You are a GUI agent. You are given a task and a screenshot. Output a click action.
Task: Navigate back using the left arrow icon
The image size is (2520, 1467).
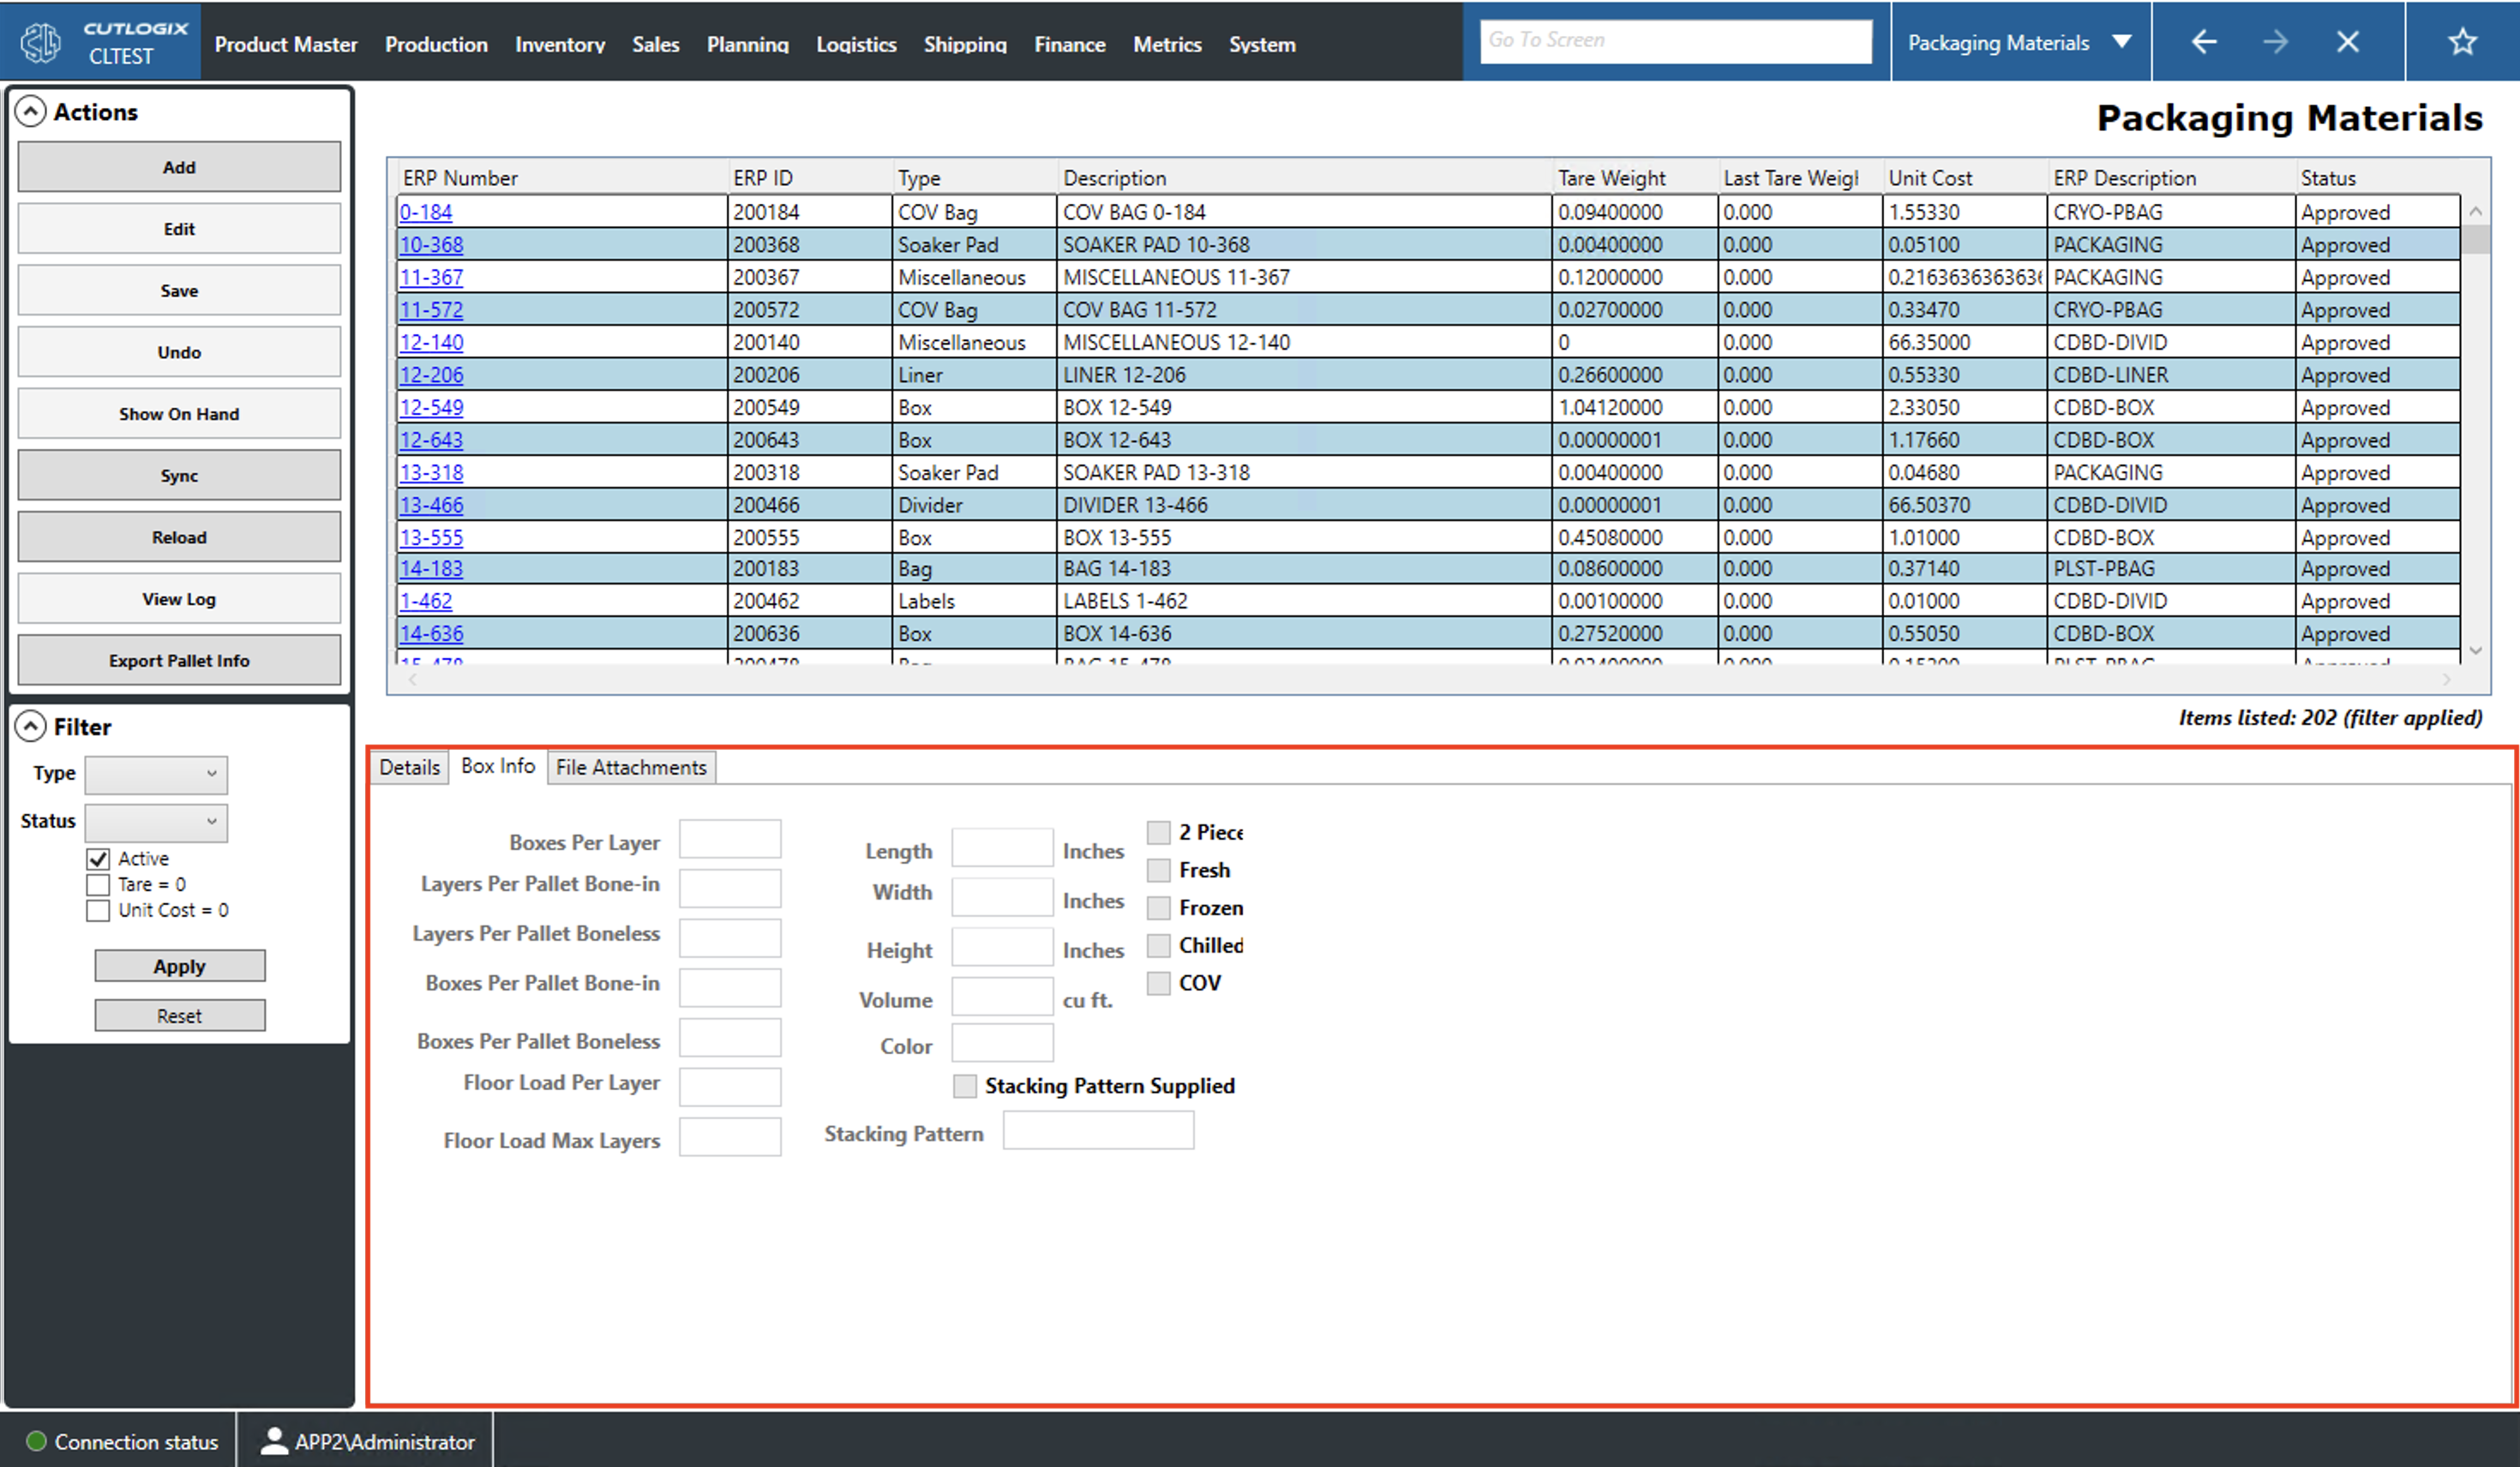pos(2203,41)
